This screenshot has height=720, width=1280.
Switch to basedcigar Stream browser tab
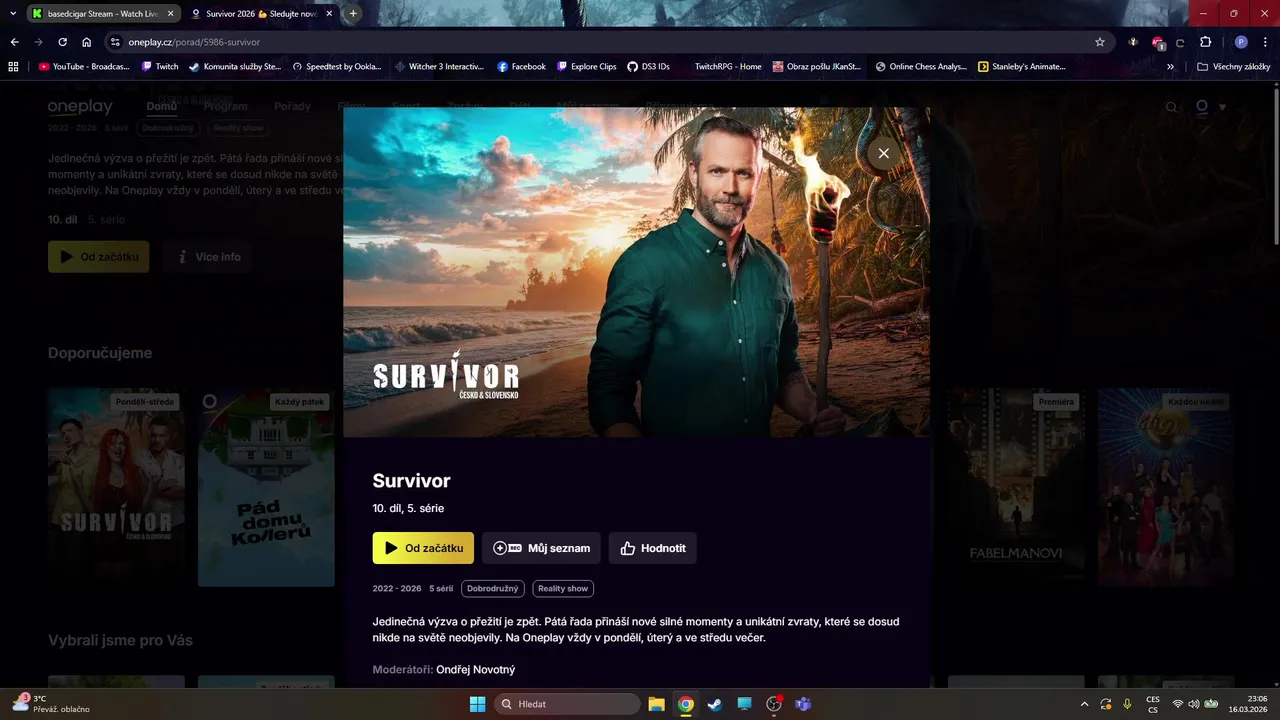(x=102, y=14)
